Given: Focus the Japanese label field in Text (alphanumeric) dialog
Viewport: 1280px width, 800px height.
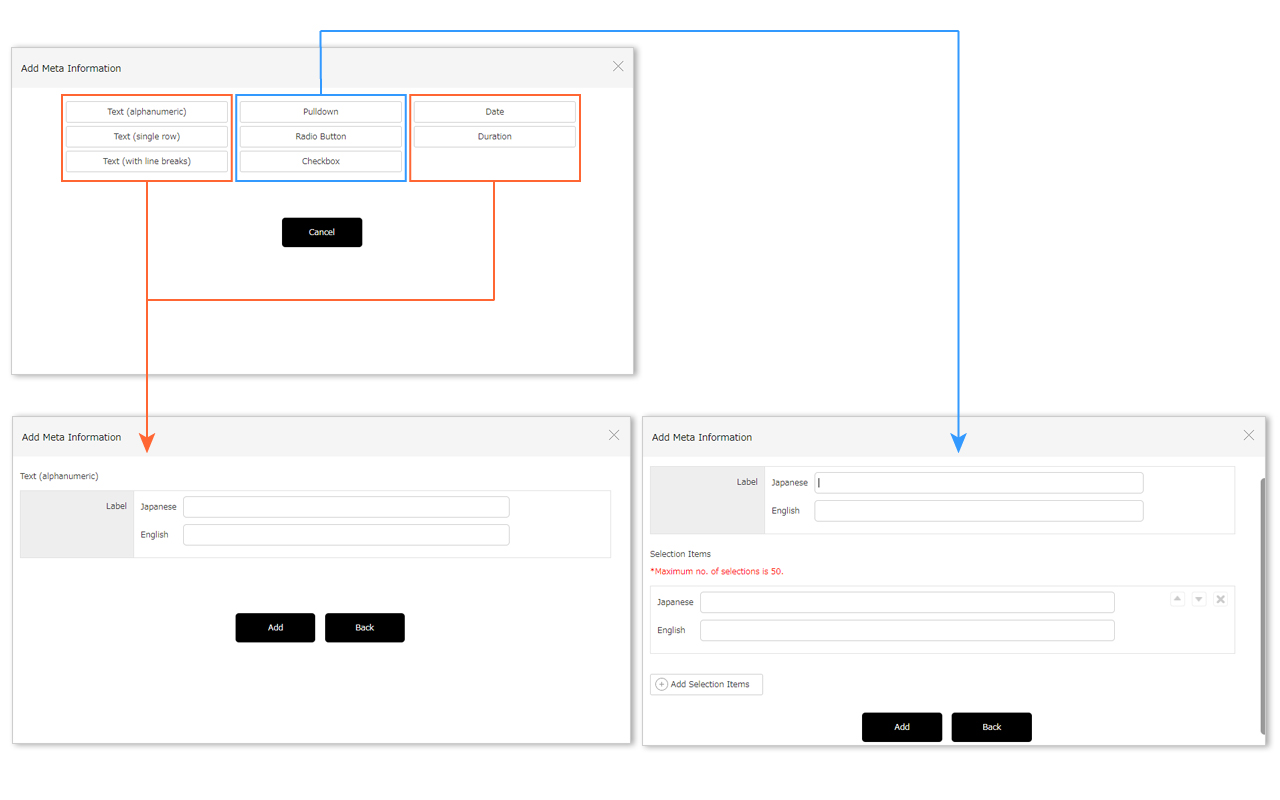Looking at the screenshot, I should tap(346, 507).
